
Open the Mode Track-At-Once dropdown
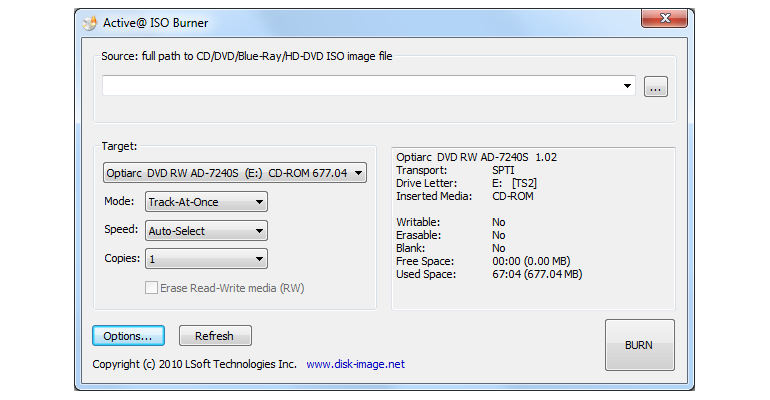click(206, 202)
